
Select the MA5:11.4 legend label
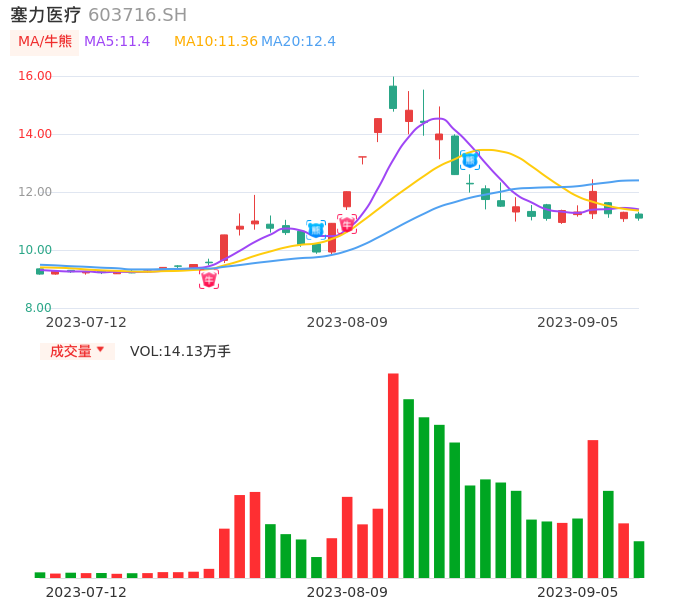(117, 42)
